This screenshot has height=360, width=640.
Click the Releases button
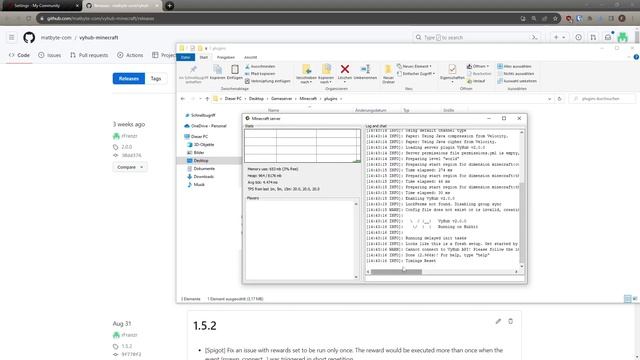coord(129,78)
